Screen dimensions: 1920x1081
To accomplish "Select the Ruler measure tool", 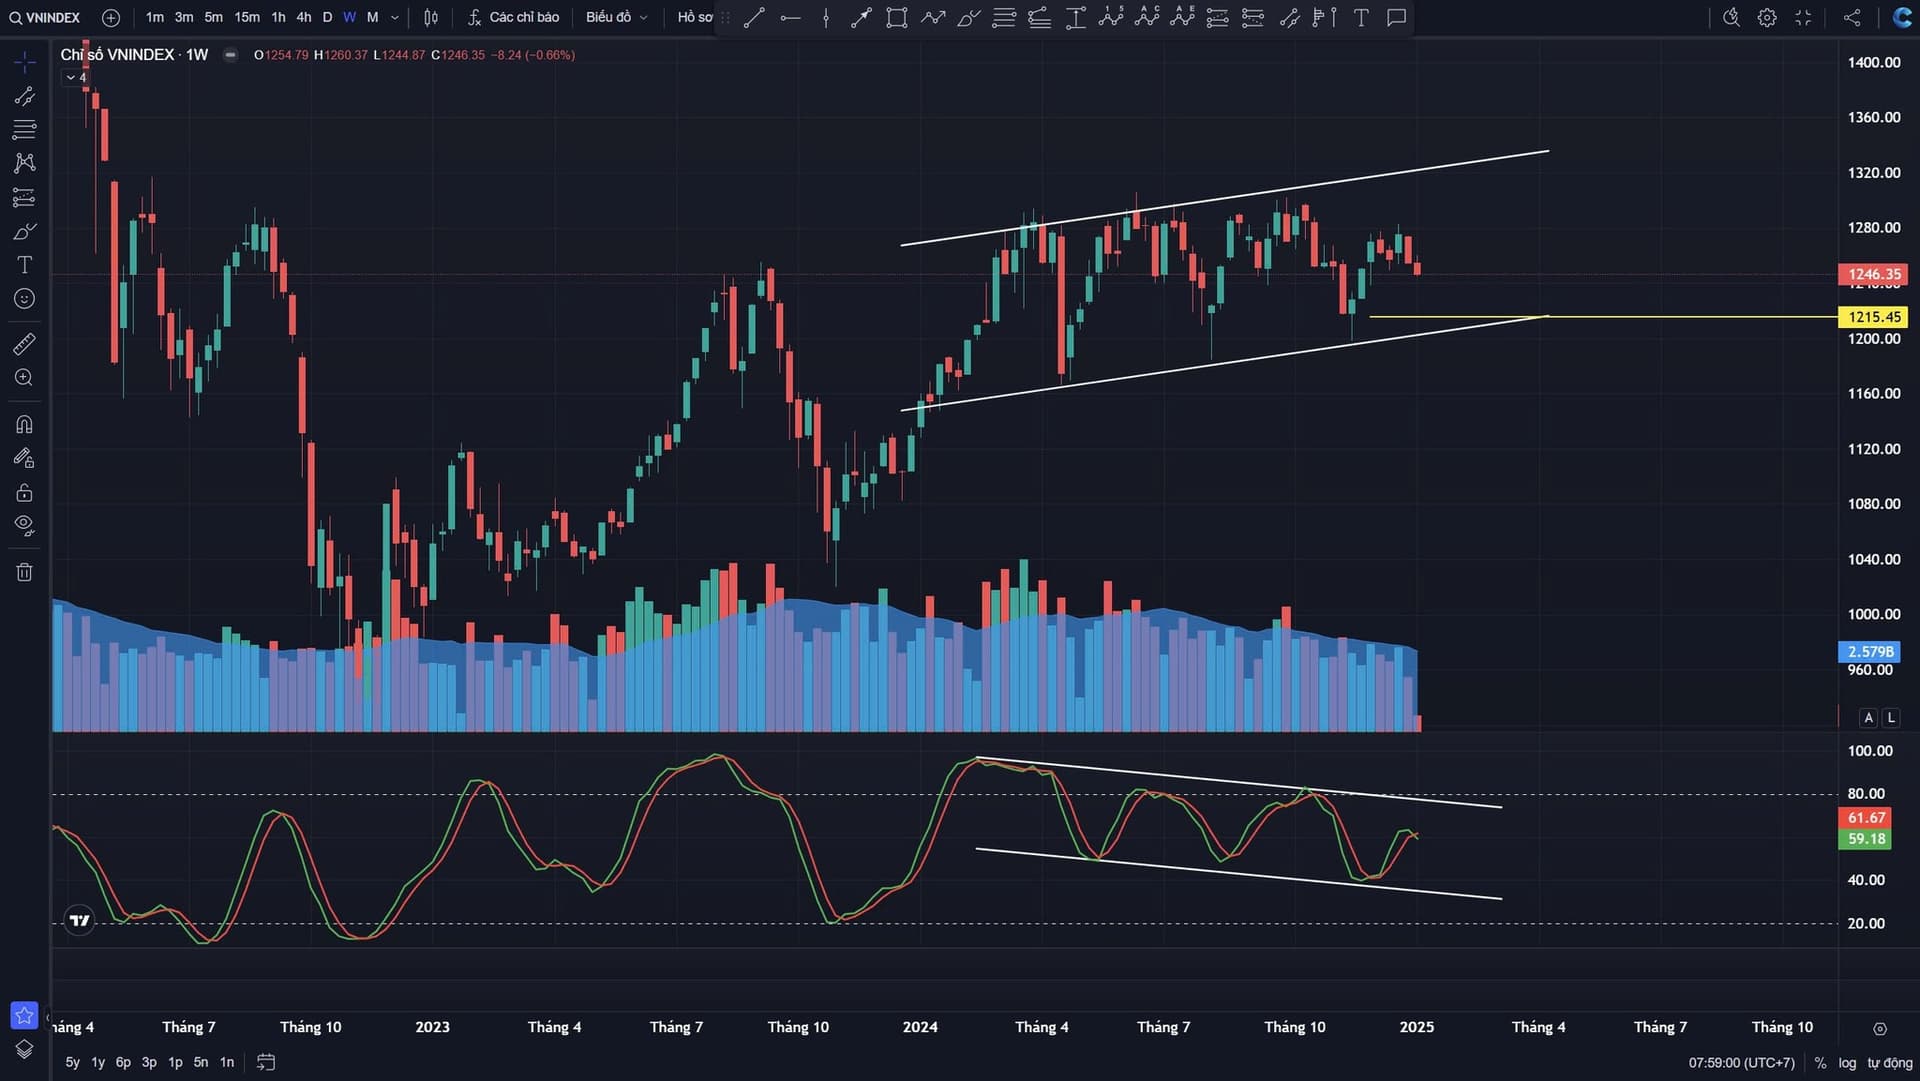I will (24, 345).
